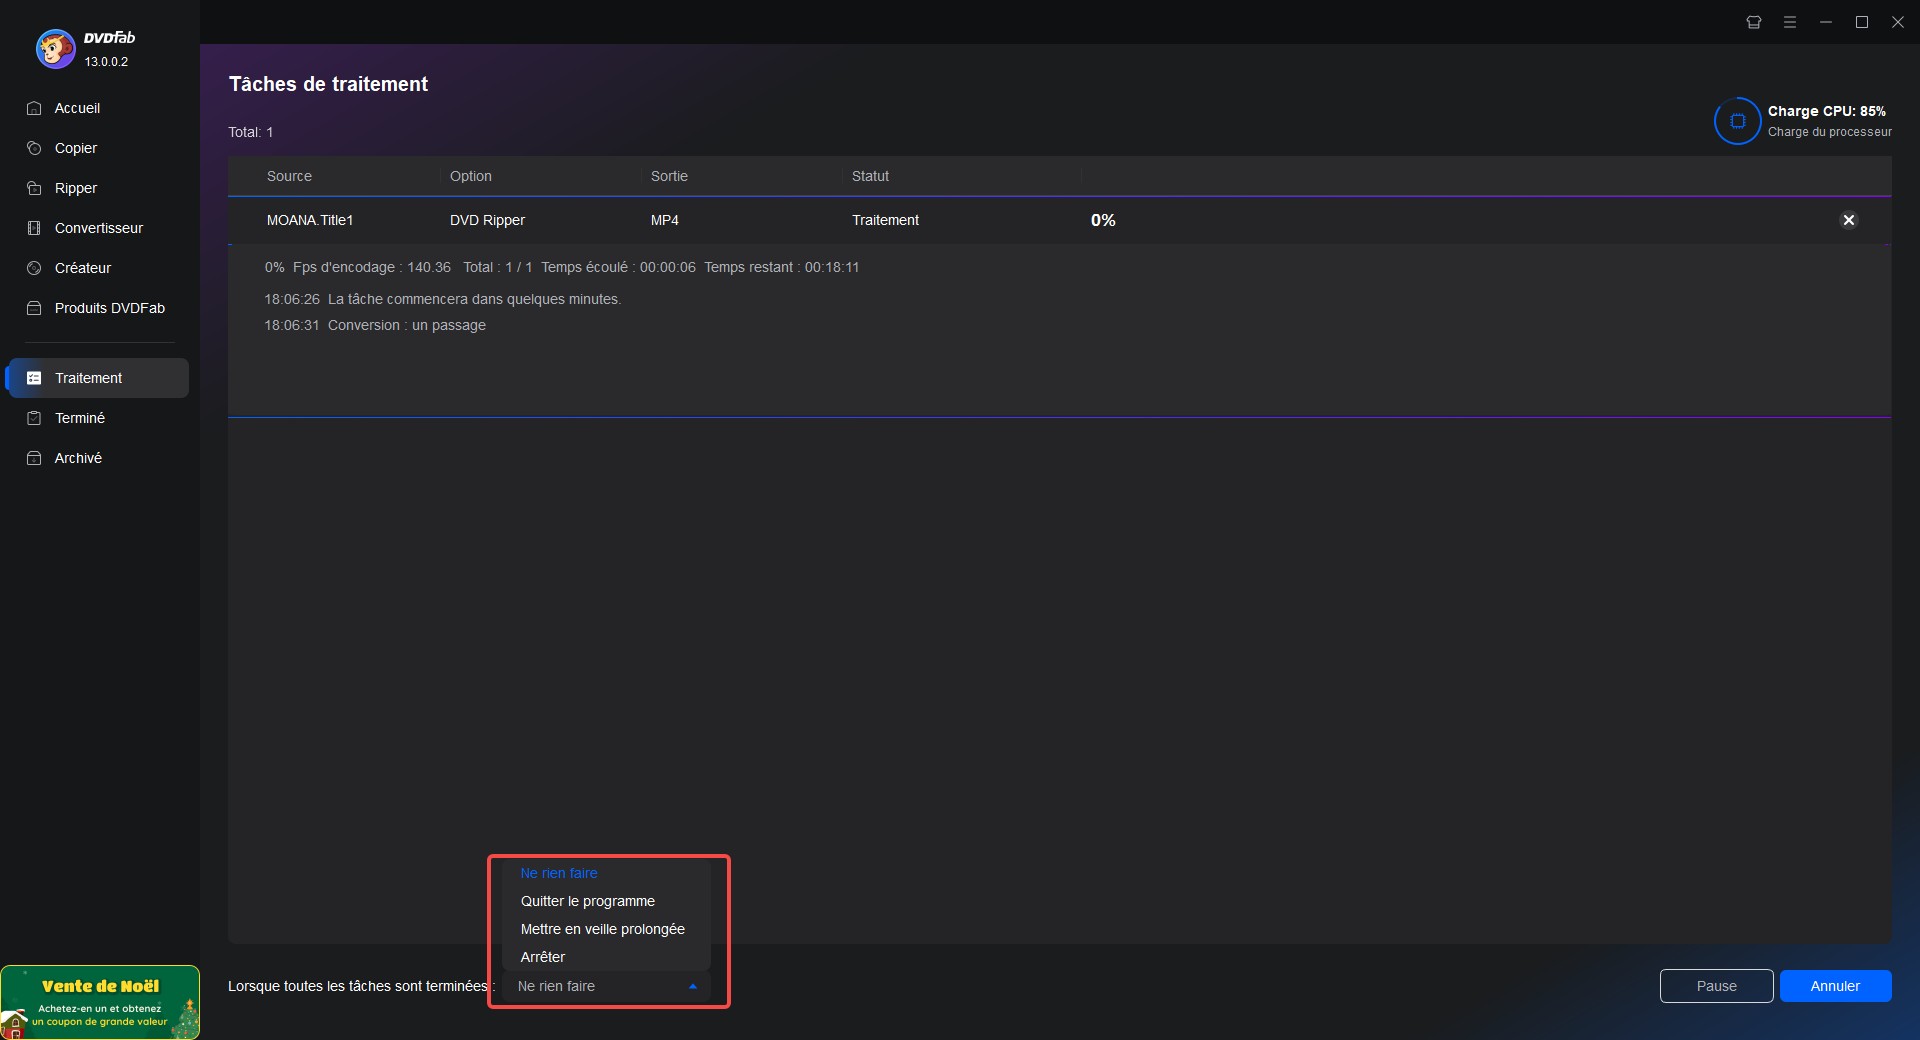Cancel tasks with Annuler button
The width and height of the screenshot is (1920, 1040).
pos(1835,986)
